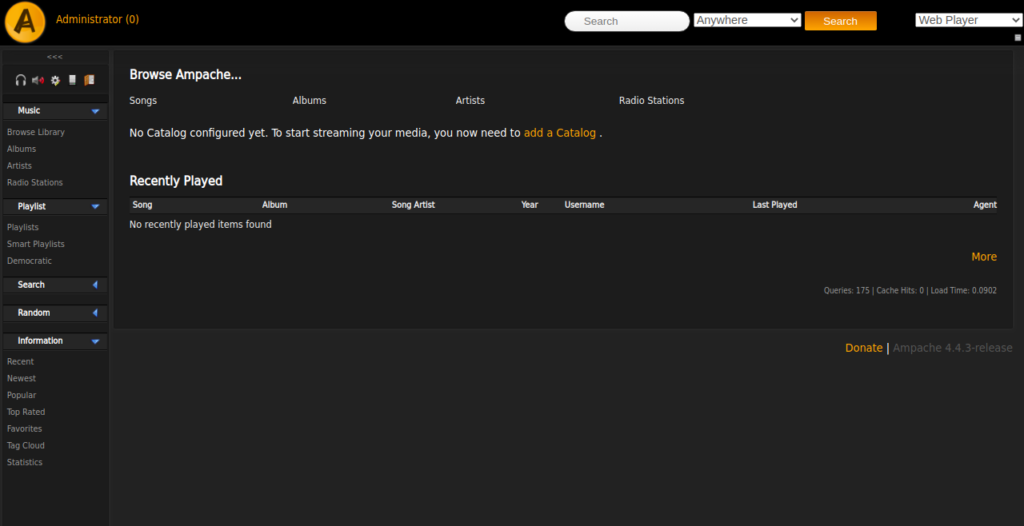Open Top Rated under Information

(x=26, y=412)
